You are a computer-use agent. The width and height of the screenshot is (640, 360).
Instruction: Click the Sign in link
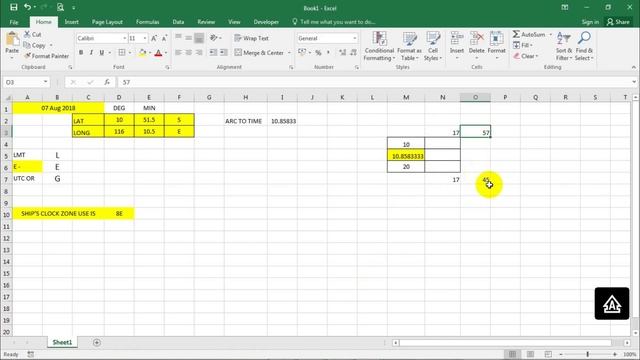pos(590,22)
